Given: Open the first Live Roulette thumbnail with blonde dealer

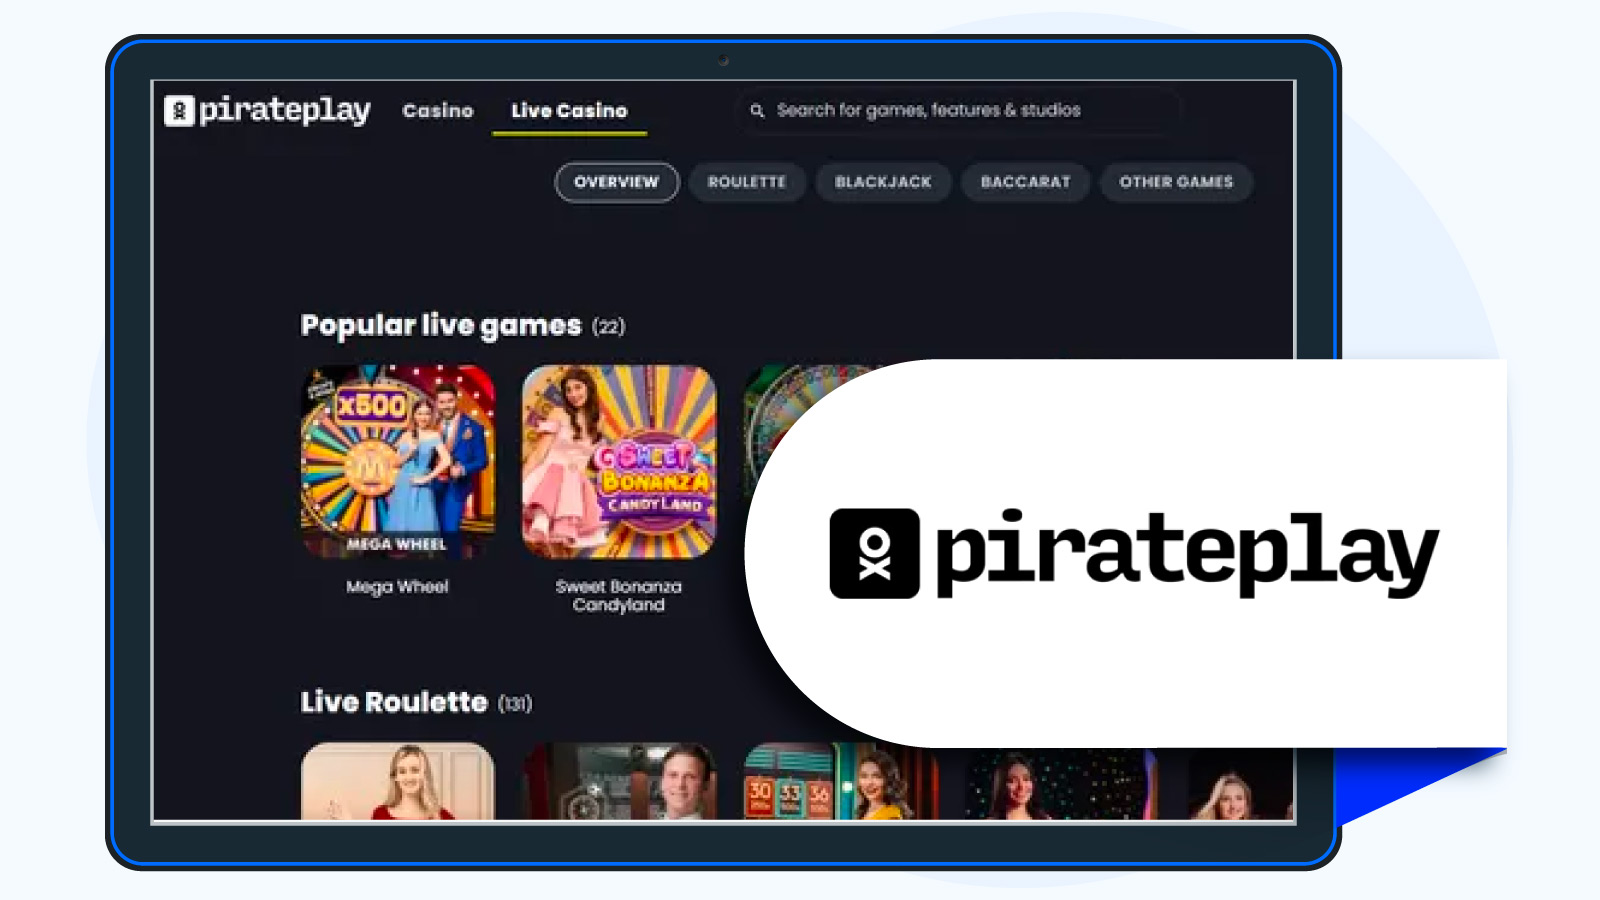Looking at the screenshot, I should pos(398,781).
